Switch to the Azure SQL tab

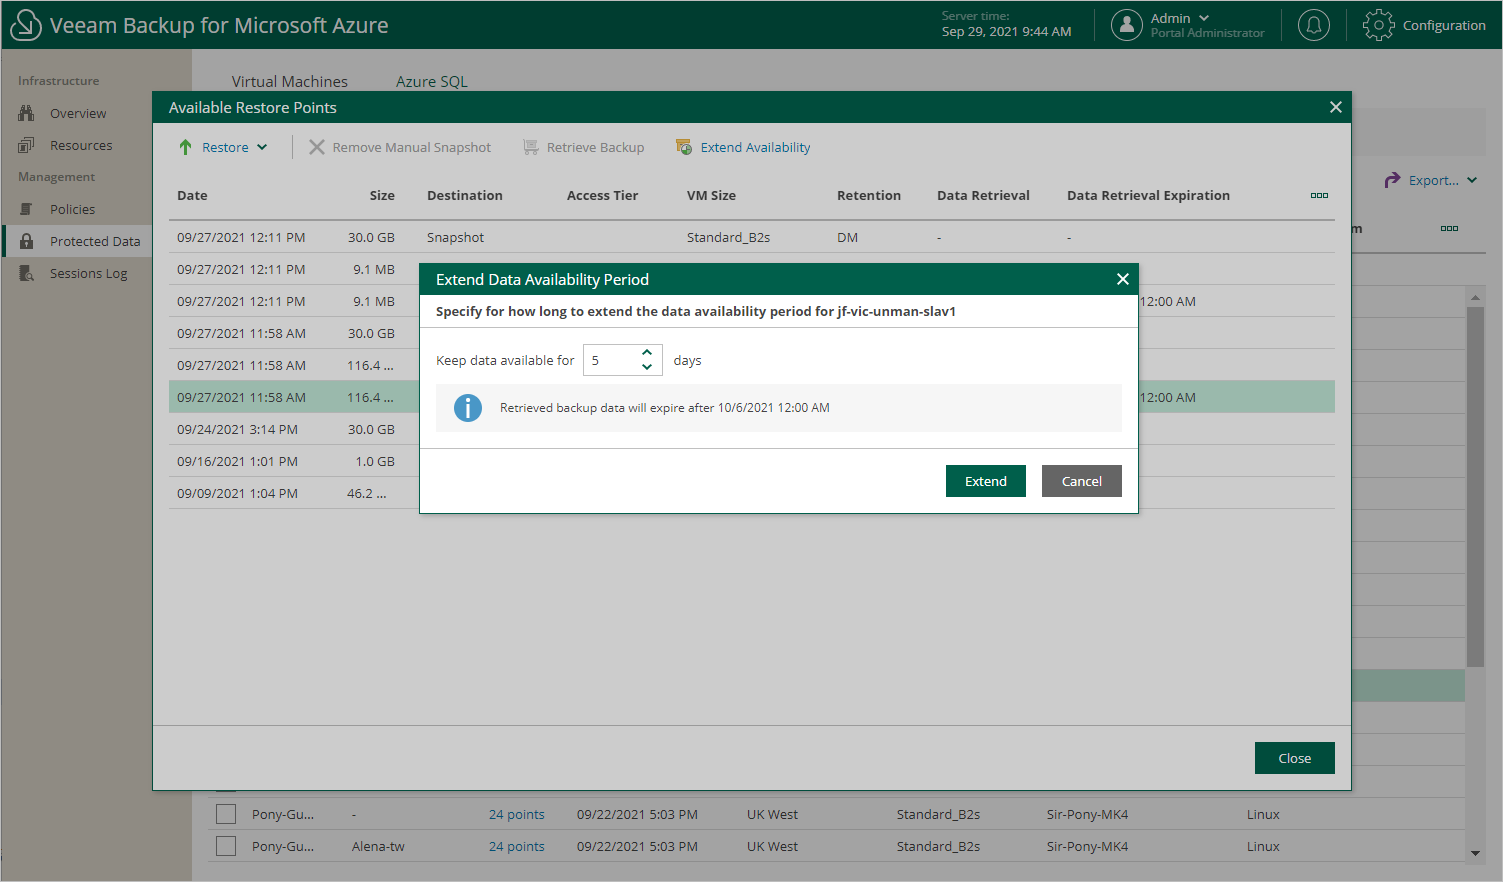432,81
